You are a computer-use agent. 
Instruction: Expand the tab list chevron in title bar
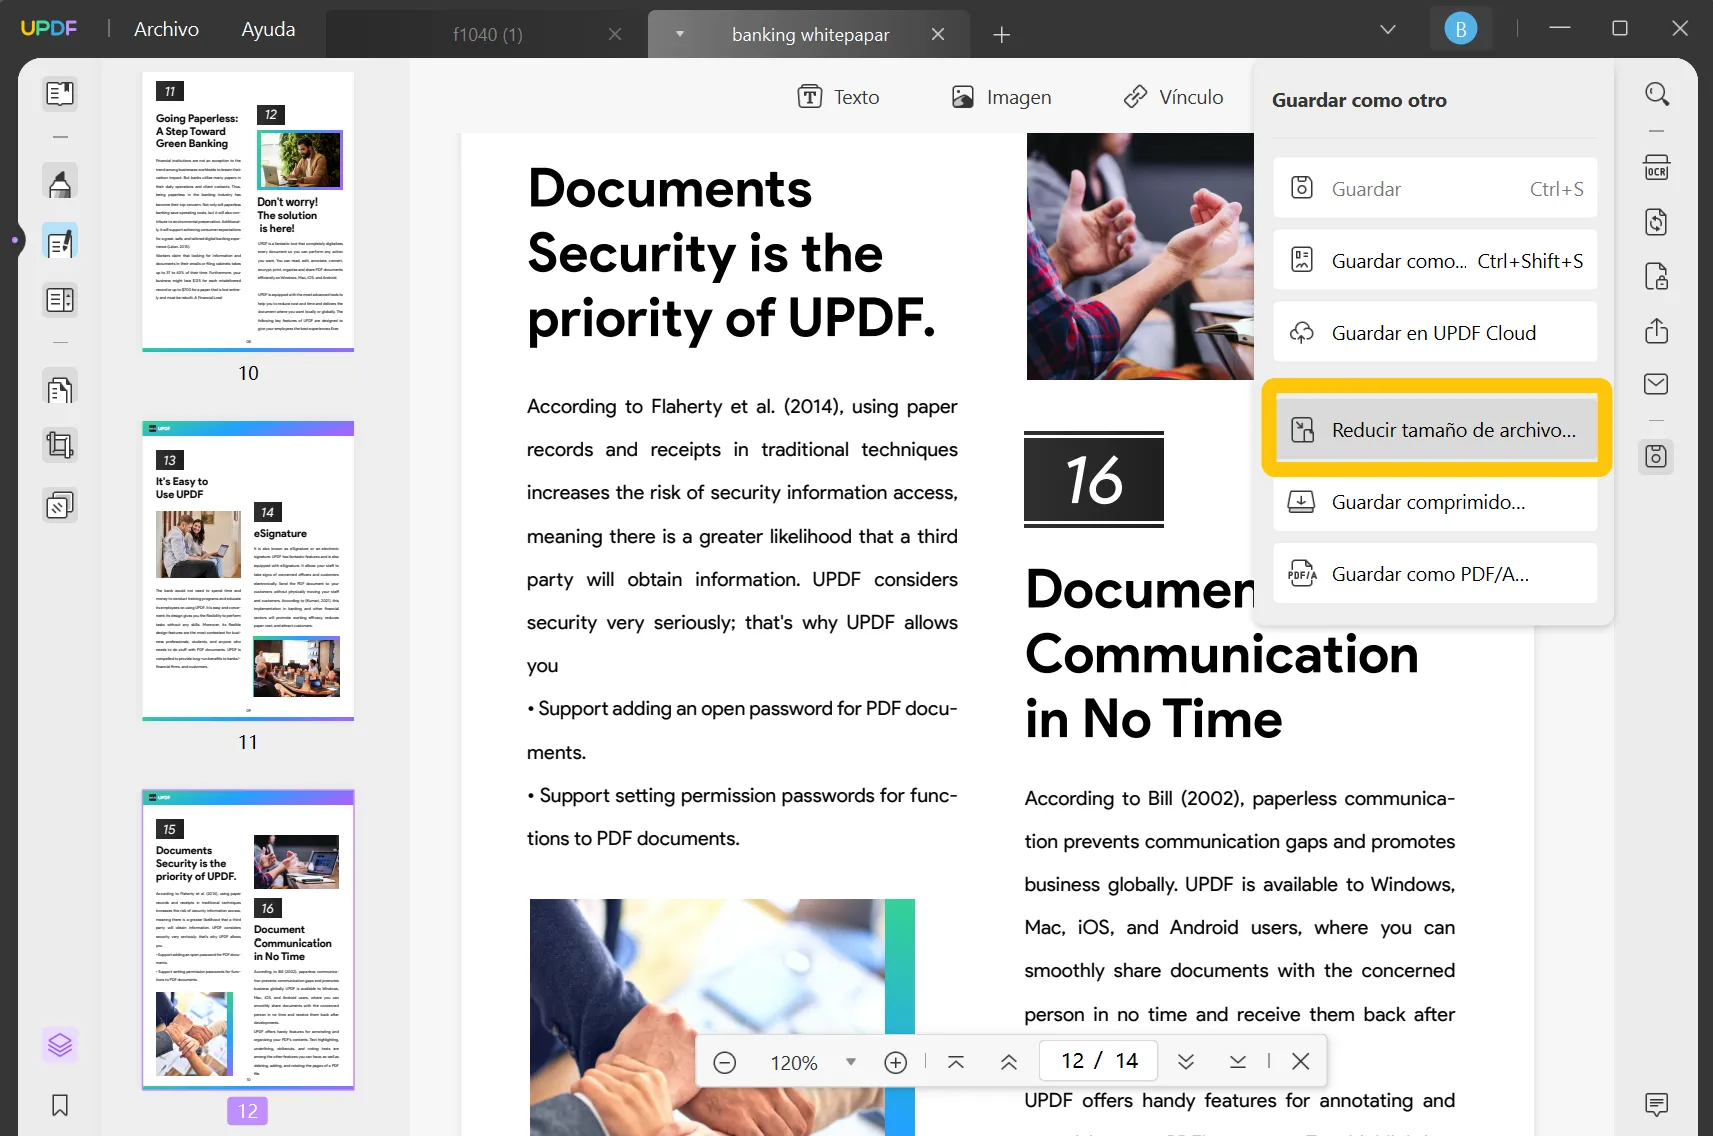click(1388, 30)
